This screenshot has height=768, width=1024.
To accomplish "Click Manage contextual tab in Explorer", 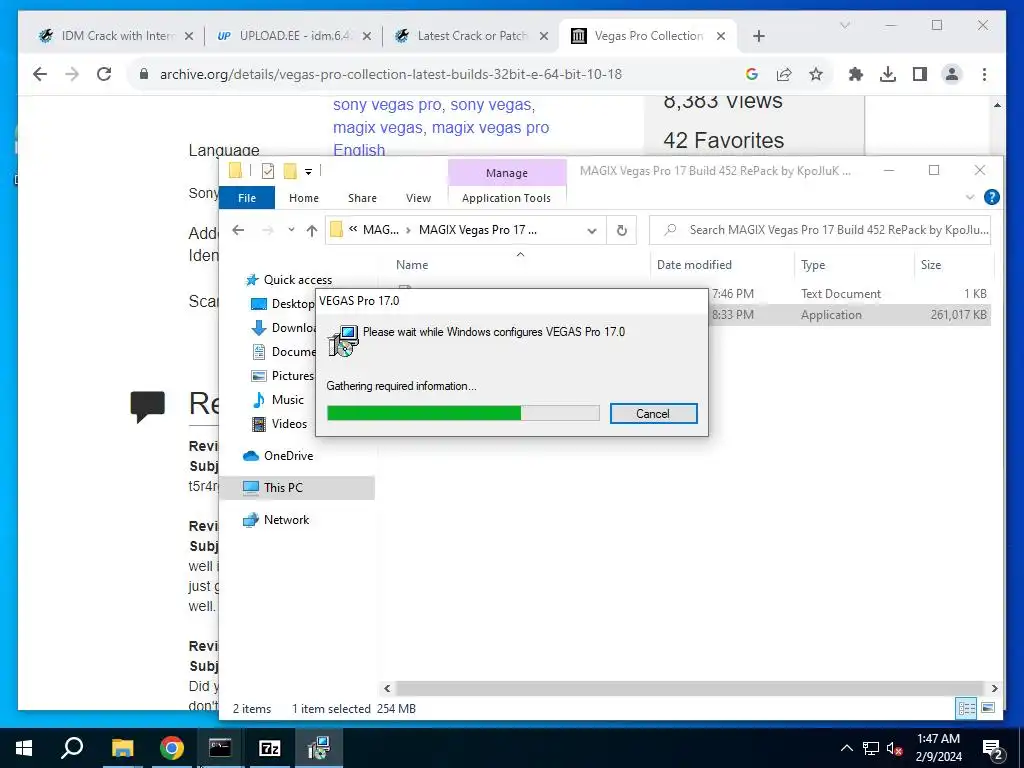I will tap(507, 173).
